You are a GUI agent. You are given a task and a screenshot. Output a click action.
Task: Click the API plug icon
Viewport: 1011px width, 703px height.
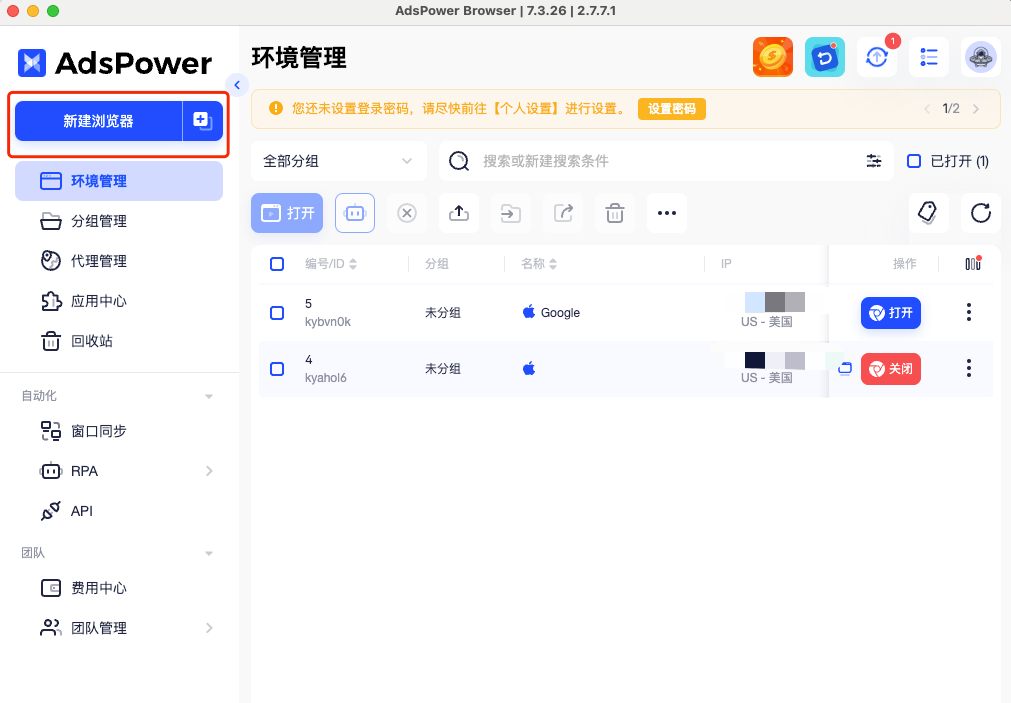(x=50, y=511)
